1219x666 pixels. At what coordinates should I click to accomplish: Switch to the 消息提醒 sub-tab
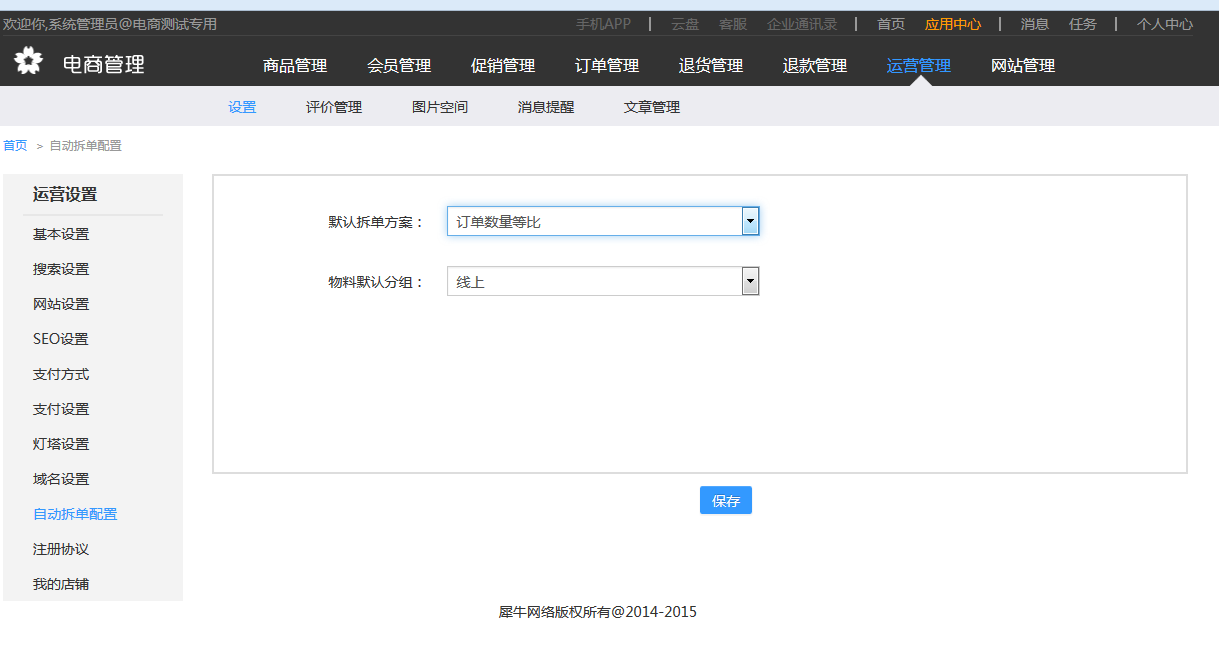coord(546,107)
